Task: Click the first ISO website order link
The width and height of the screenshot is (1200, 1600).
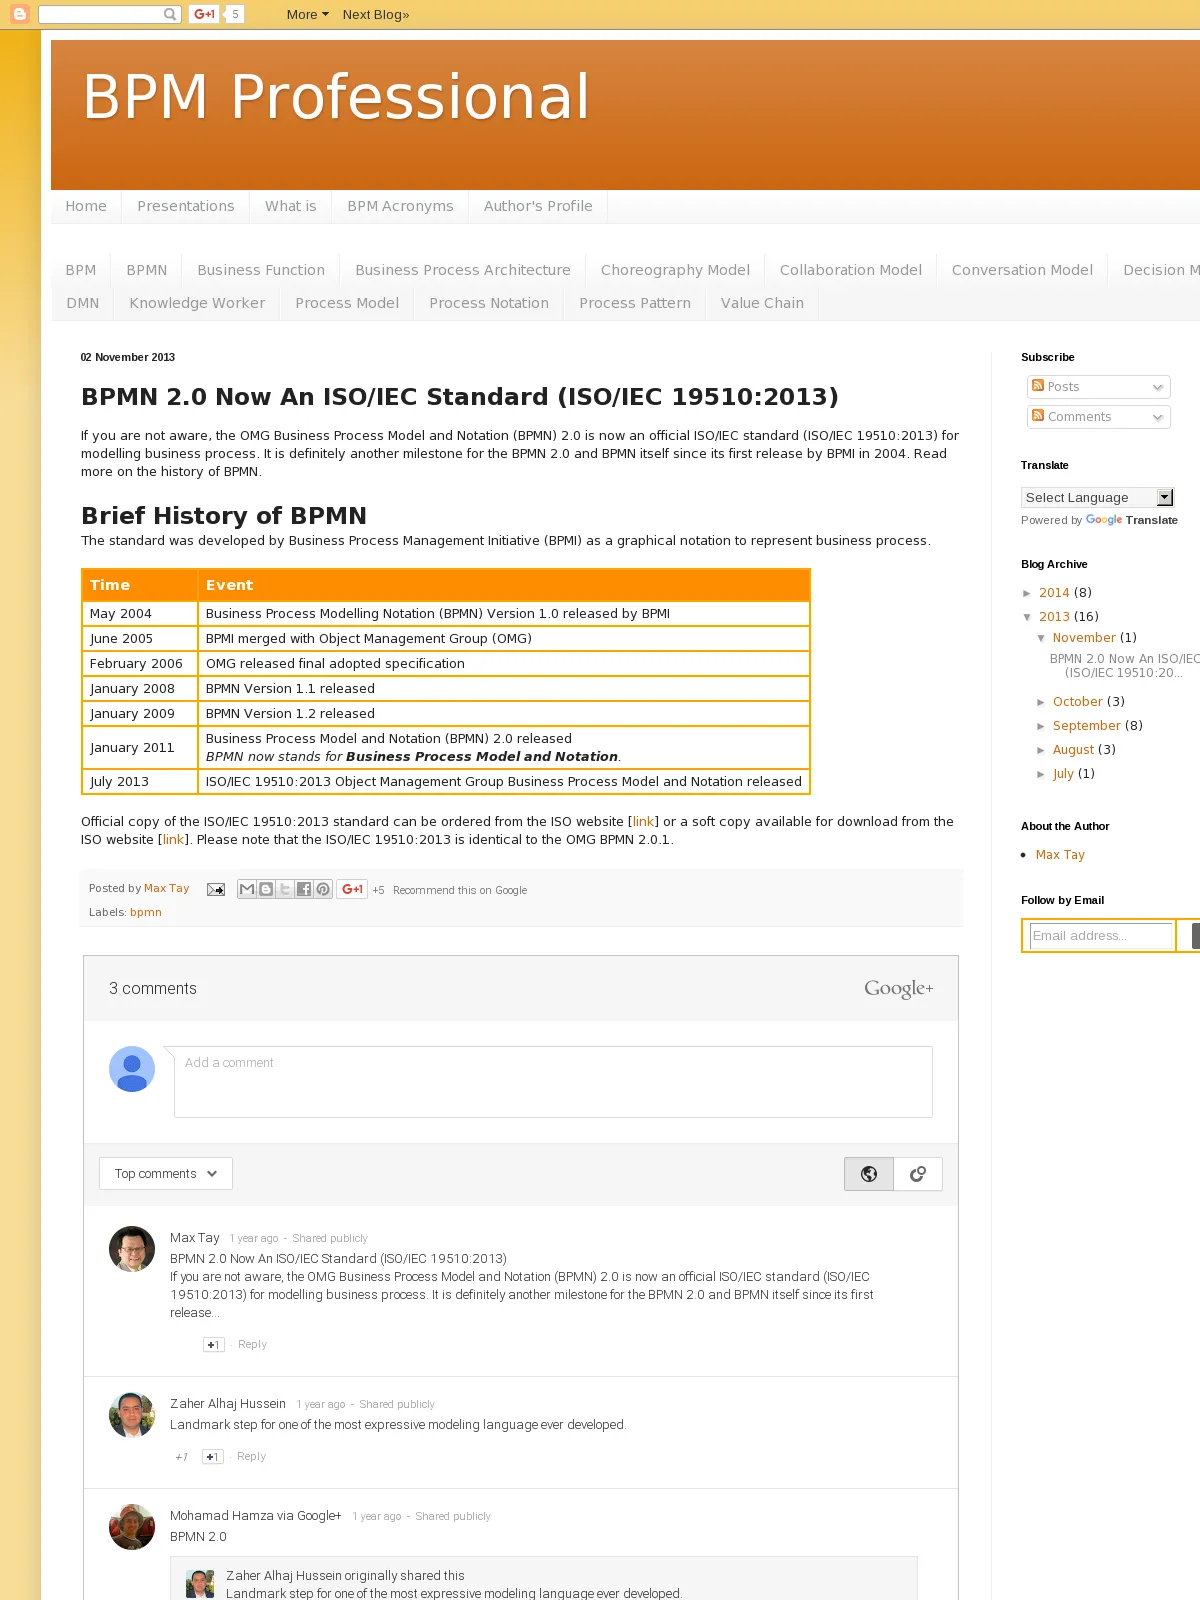Action: point(644,822)
